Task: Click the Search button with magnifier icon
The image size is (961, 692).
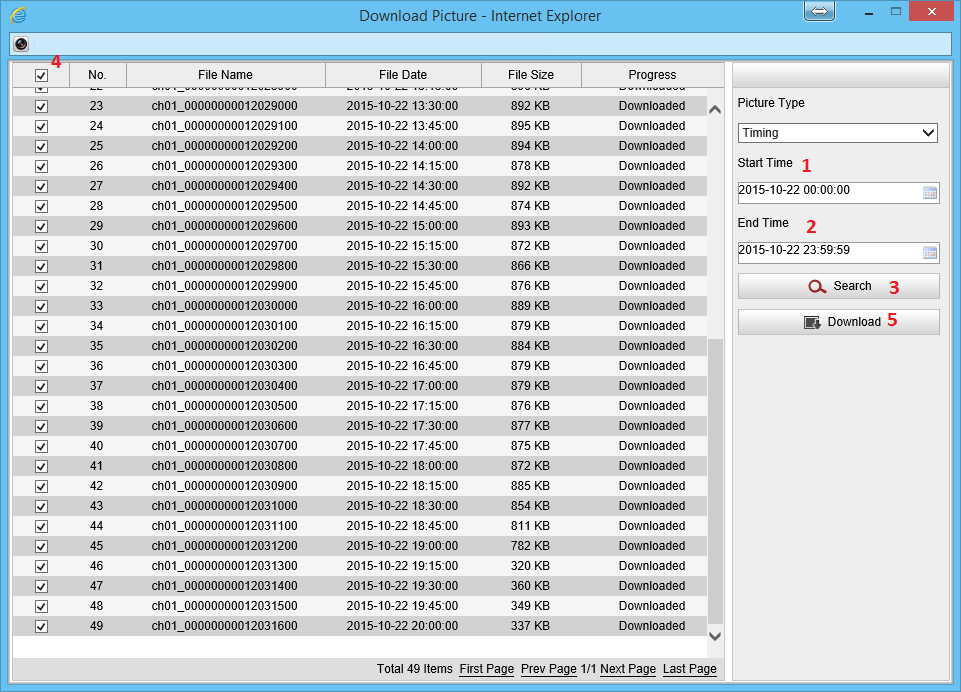Action: [x=838, y=286]
